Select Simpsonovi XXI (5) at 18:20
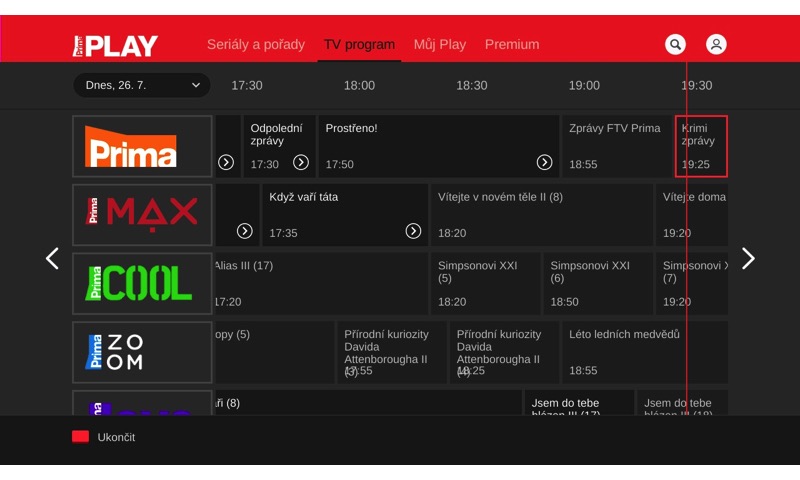This screenshot has height=480, width=800. coord(486,284)
